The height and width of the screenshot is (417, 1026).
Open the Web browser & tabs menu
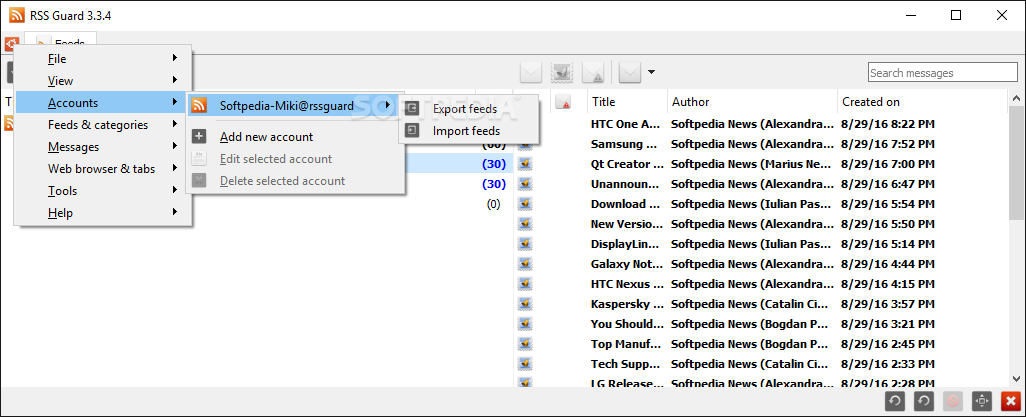[x=103, y=168]
